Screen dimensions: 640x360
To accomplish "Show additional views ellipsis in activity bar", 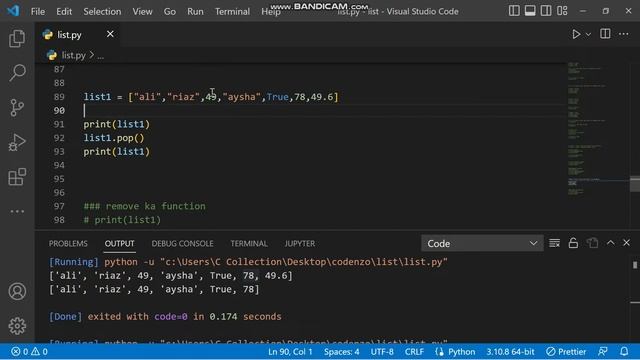I will coord(17,211).
